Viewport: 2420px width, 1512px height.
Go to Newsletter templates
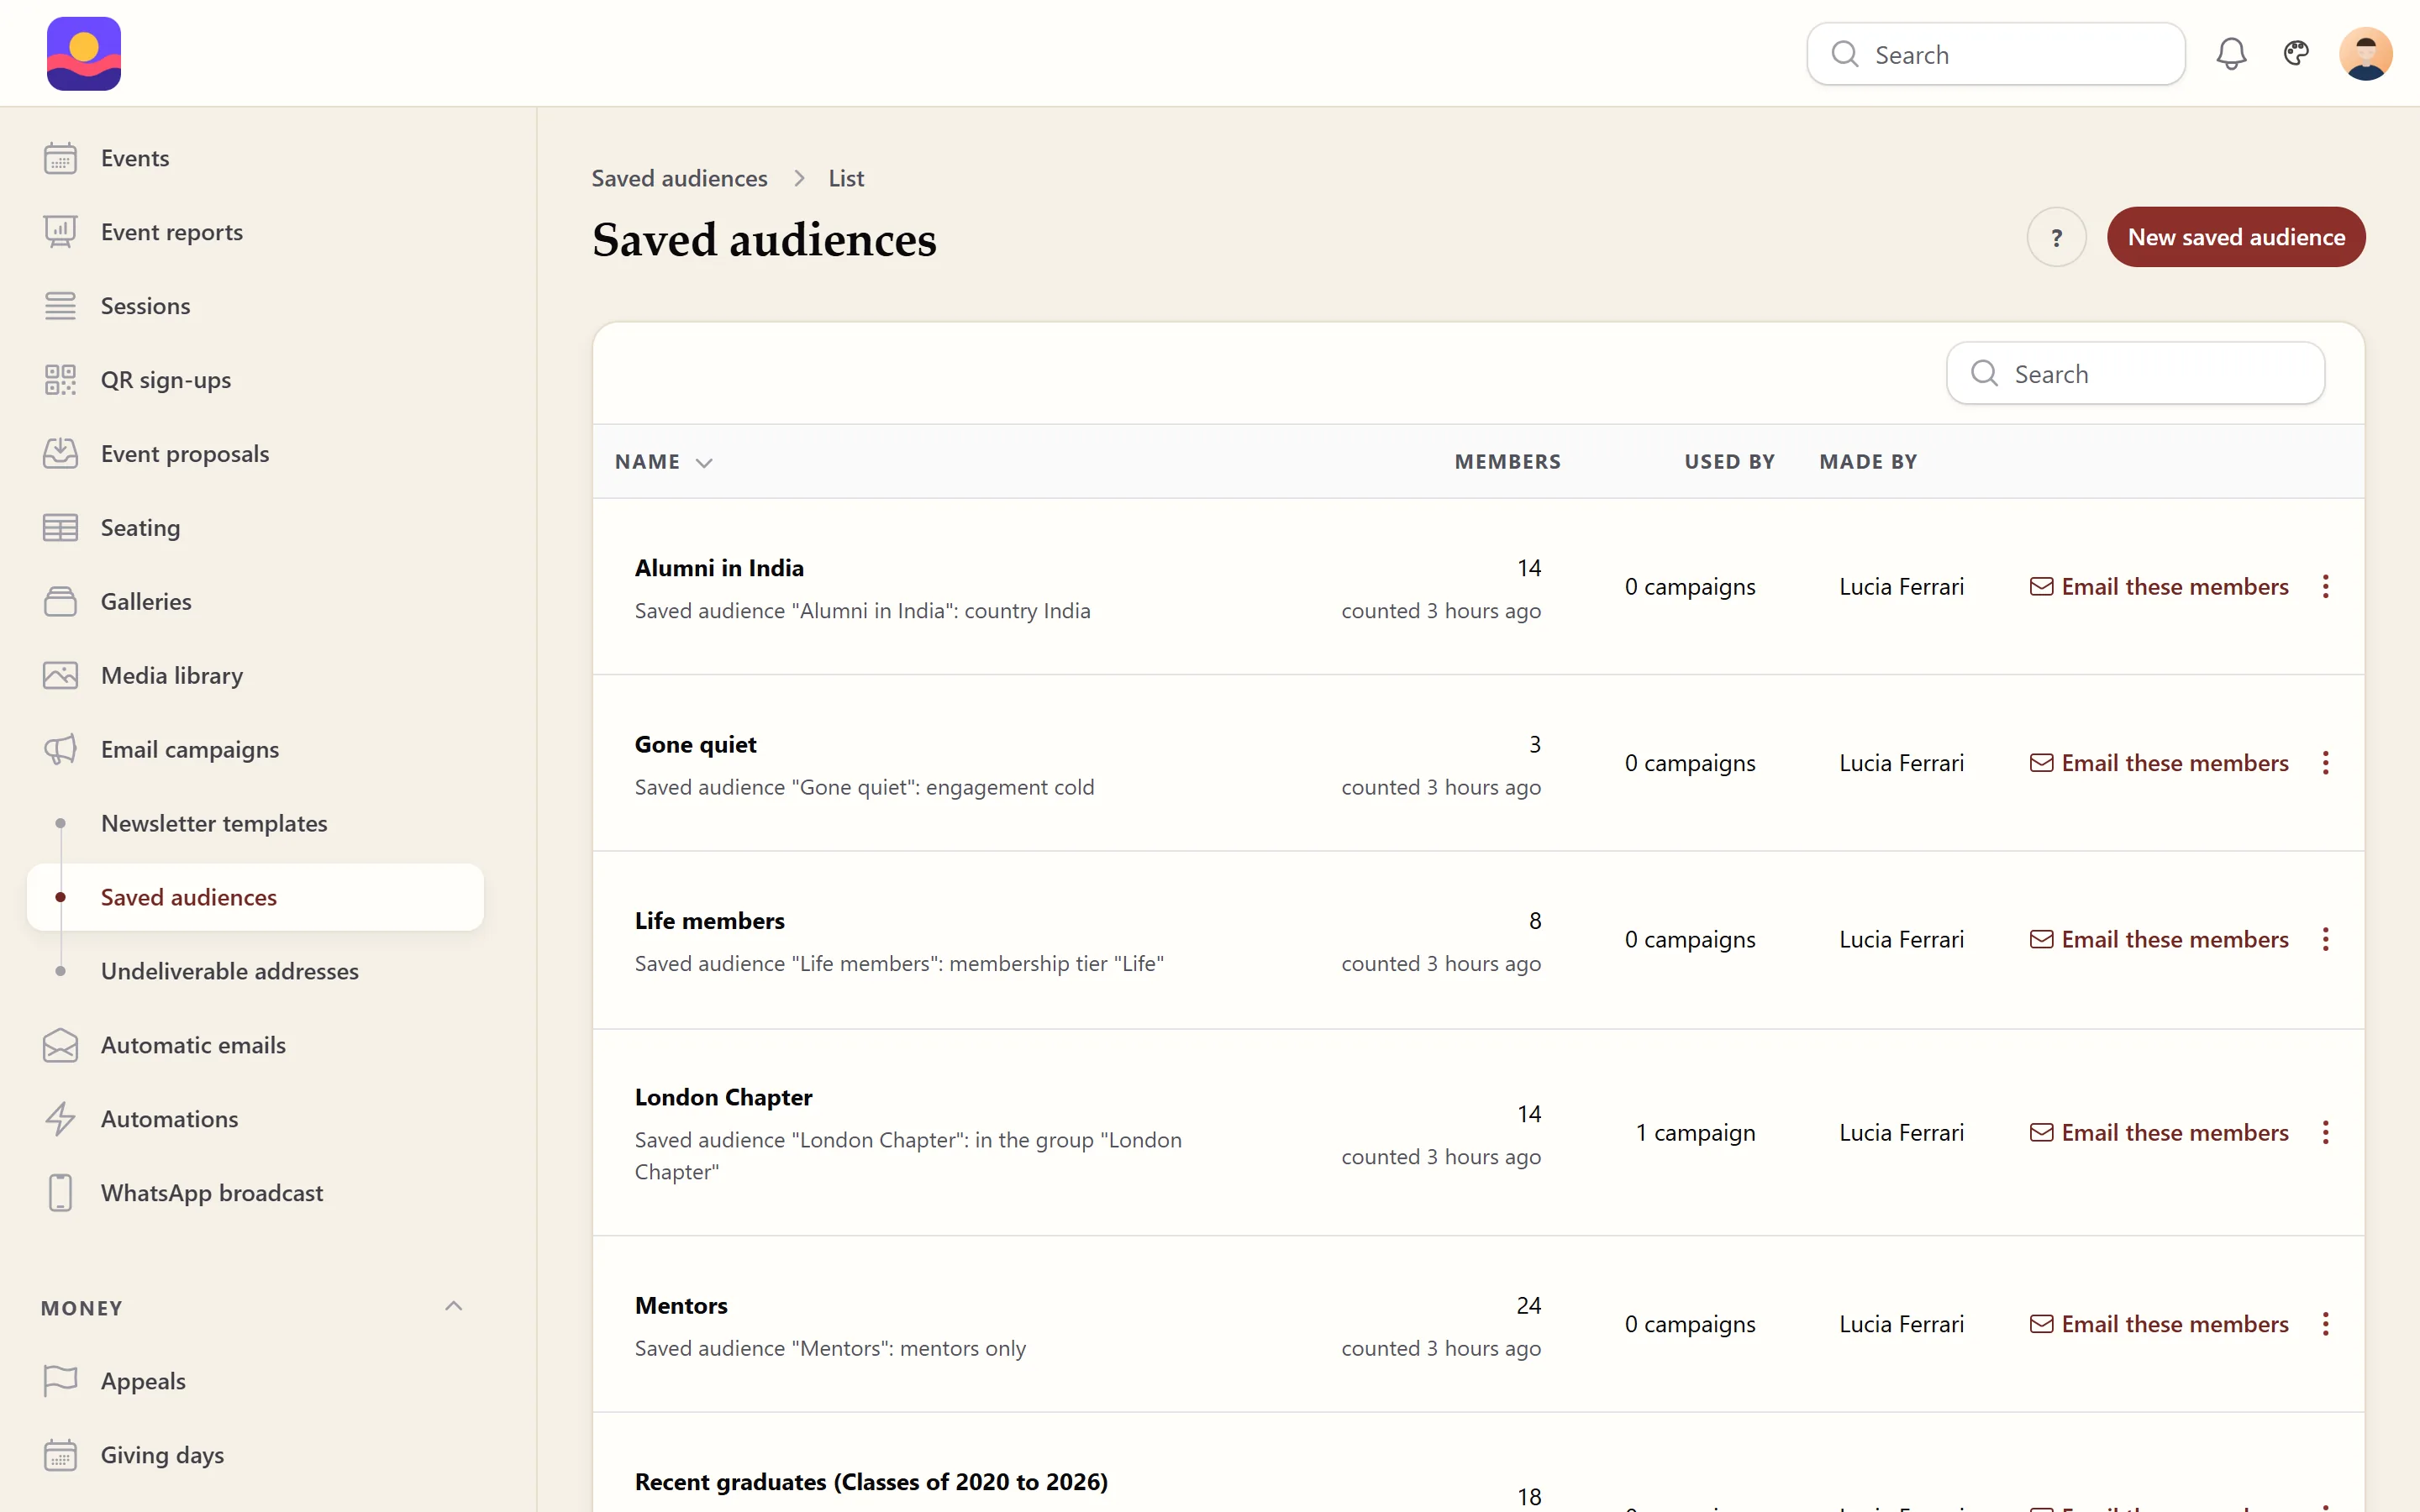pos(255,823)
